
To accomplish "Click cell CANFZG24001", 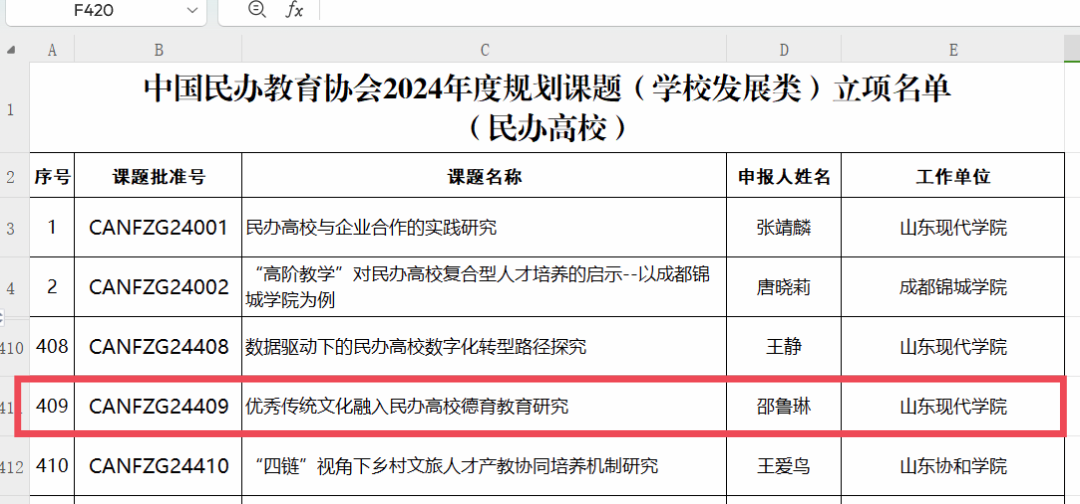I will point(158,227).
